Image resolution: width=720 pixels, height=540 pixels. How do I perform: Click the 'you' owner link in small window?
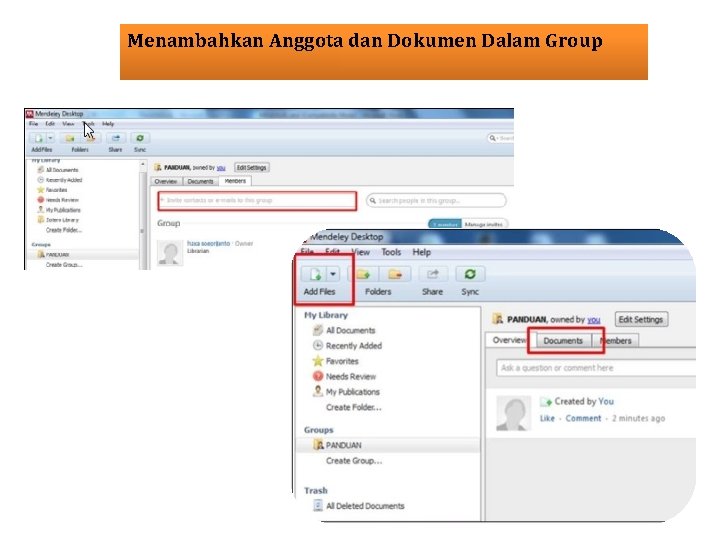click(x=221, y=168)
